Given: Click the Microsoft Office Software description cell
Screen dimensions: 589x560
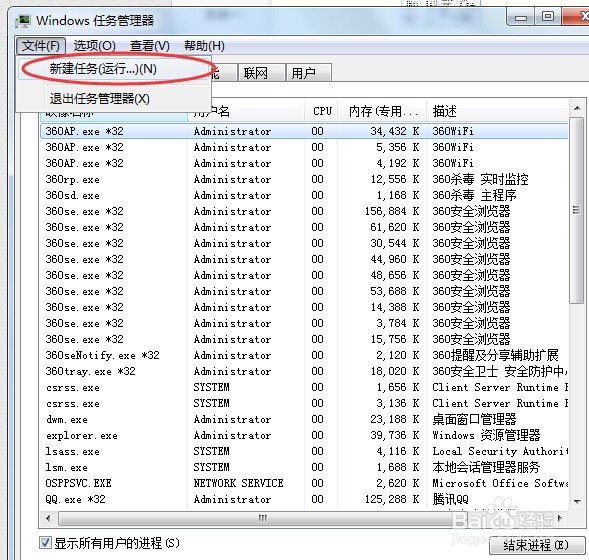Looking at the screenshot, I should point(500,483).
